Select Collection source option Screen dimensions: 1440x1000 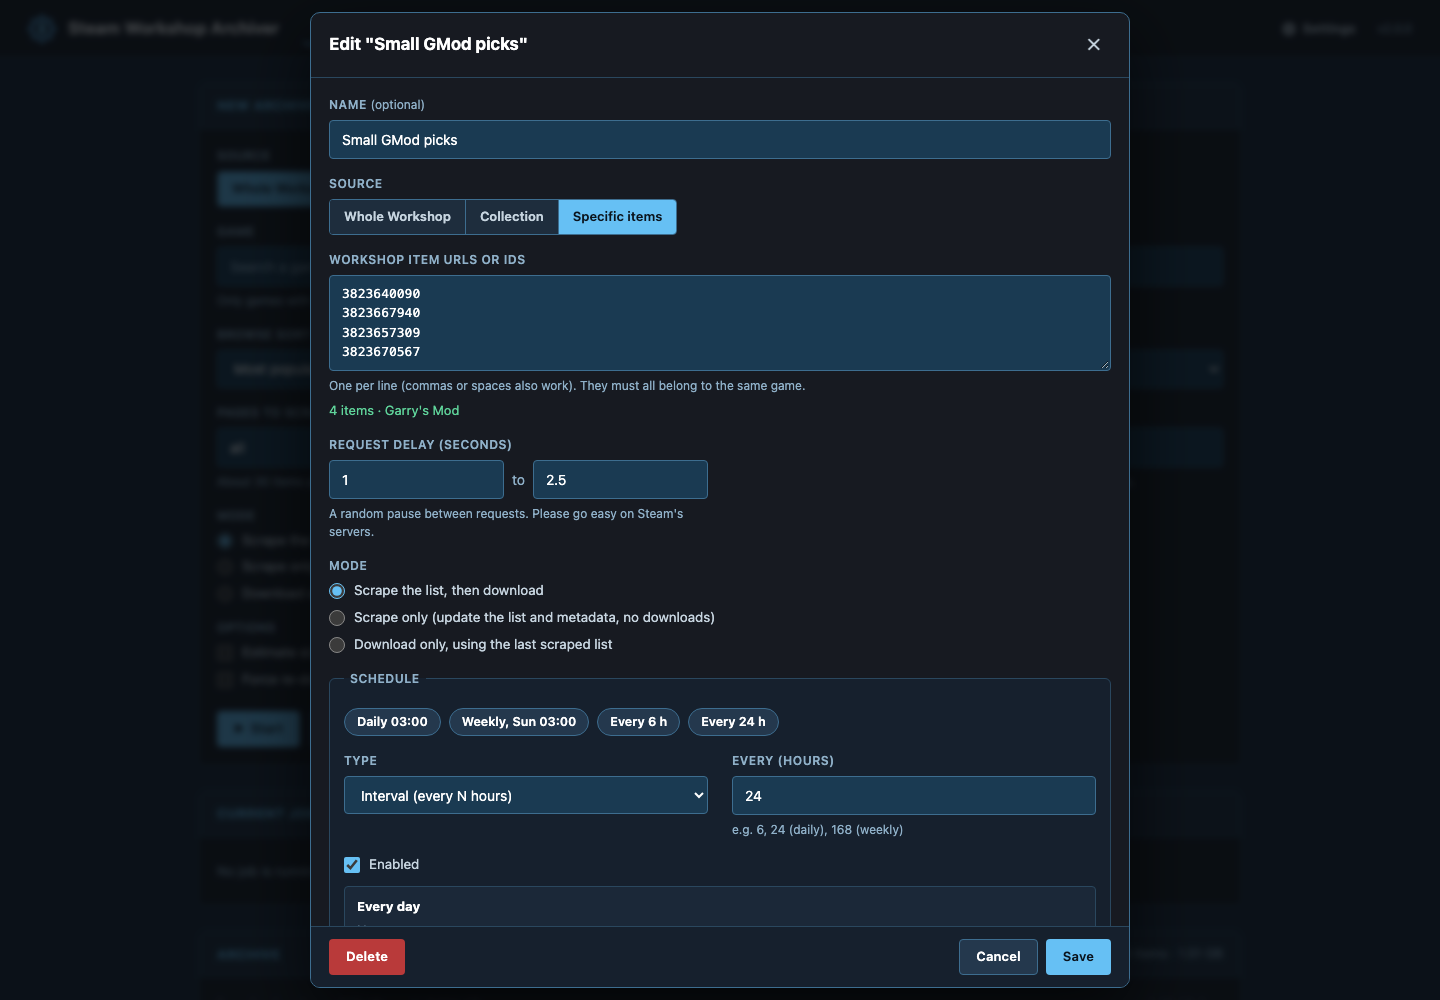[x=511, y=217]
